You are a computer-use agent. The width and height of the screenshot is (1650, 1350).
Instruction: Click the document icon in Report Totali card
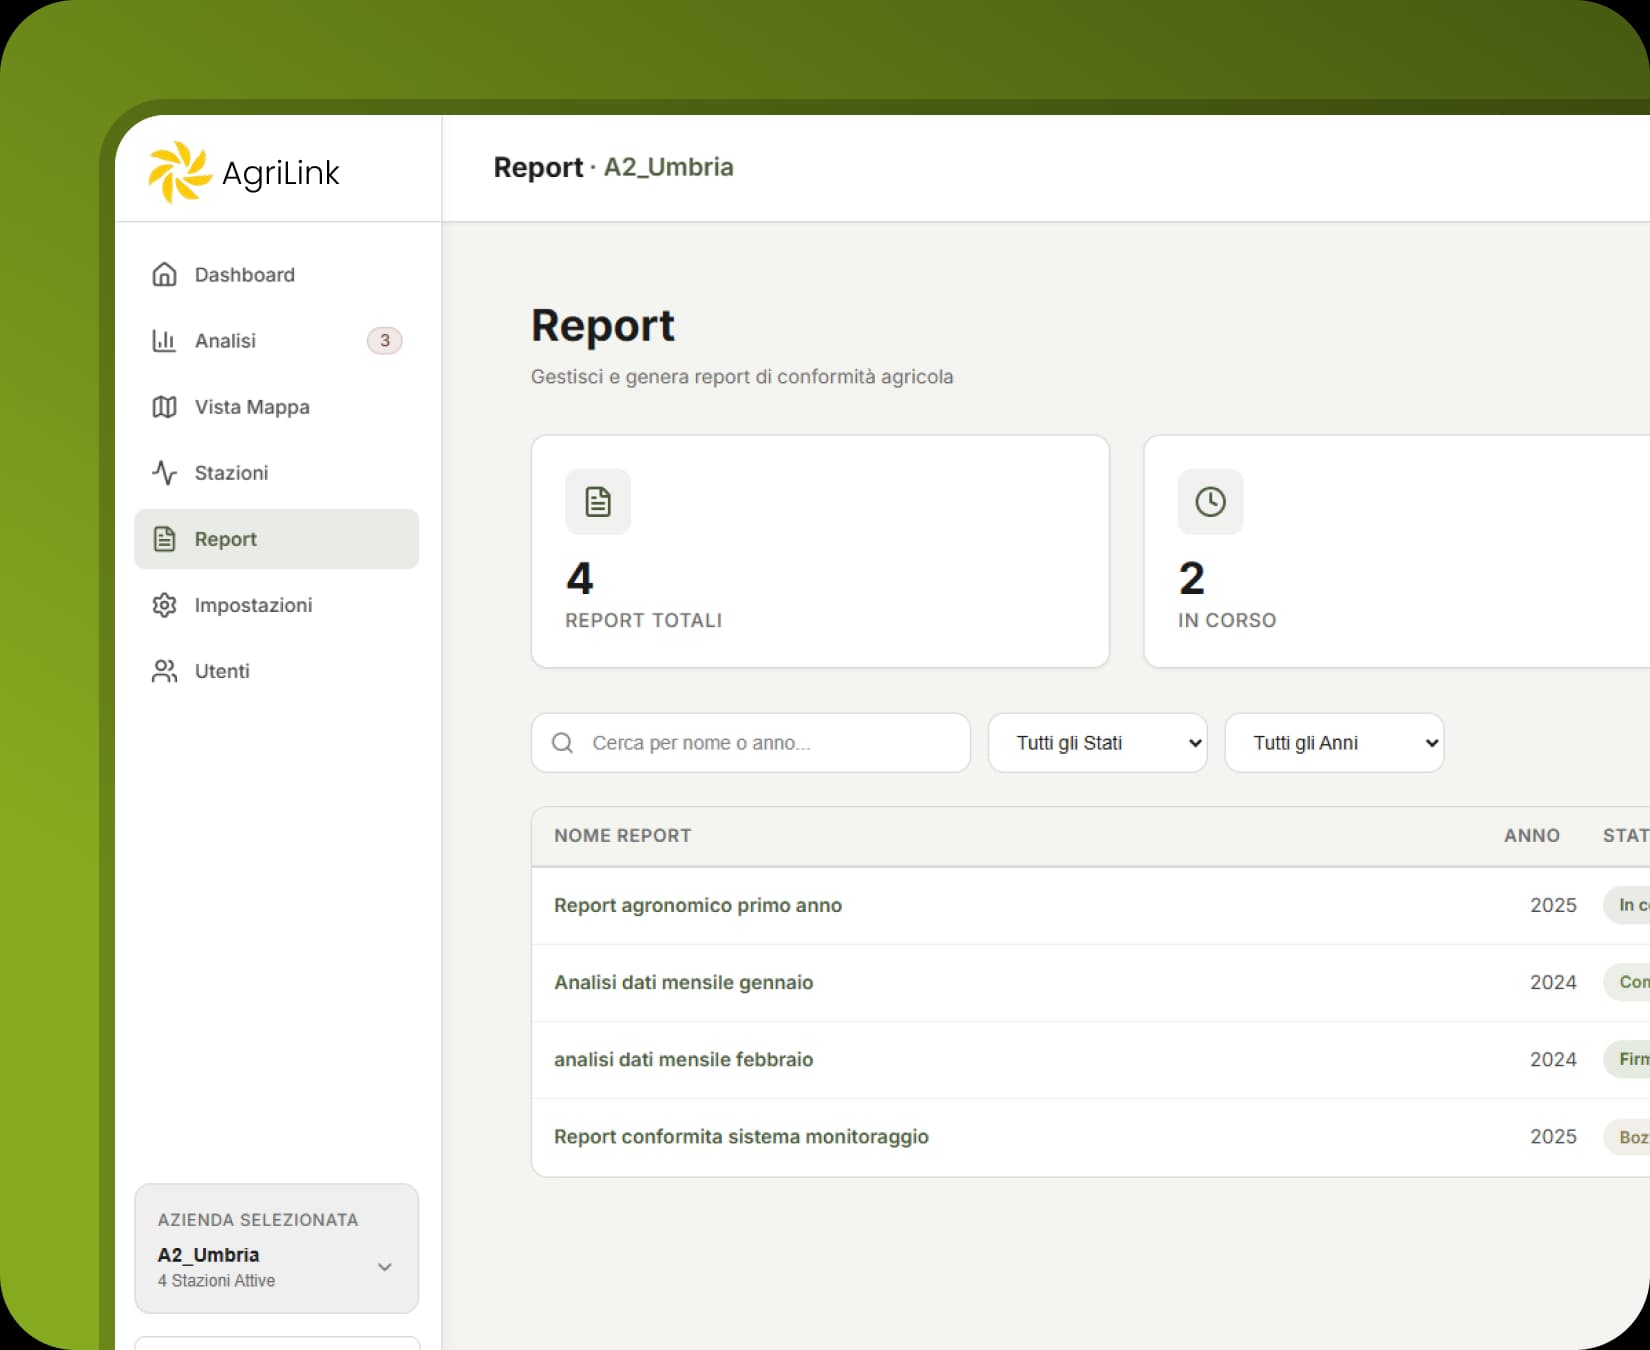(598, 502)
